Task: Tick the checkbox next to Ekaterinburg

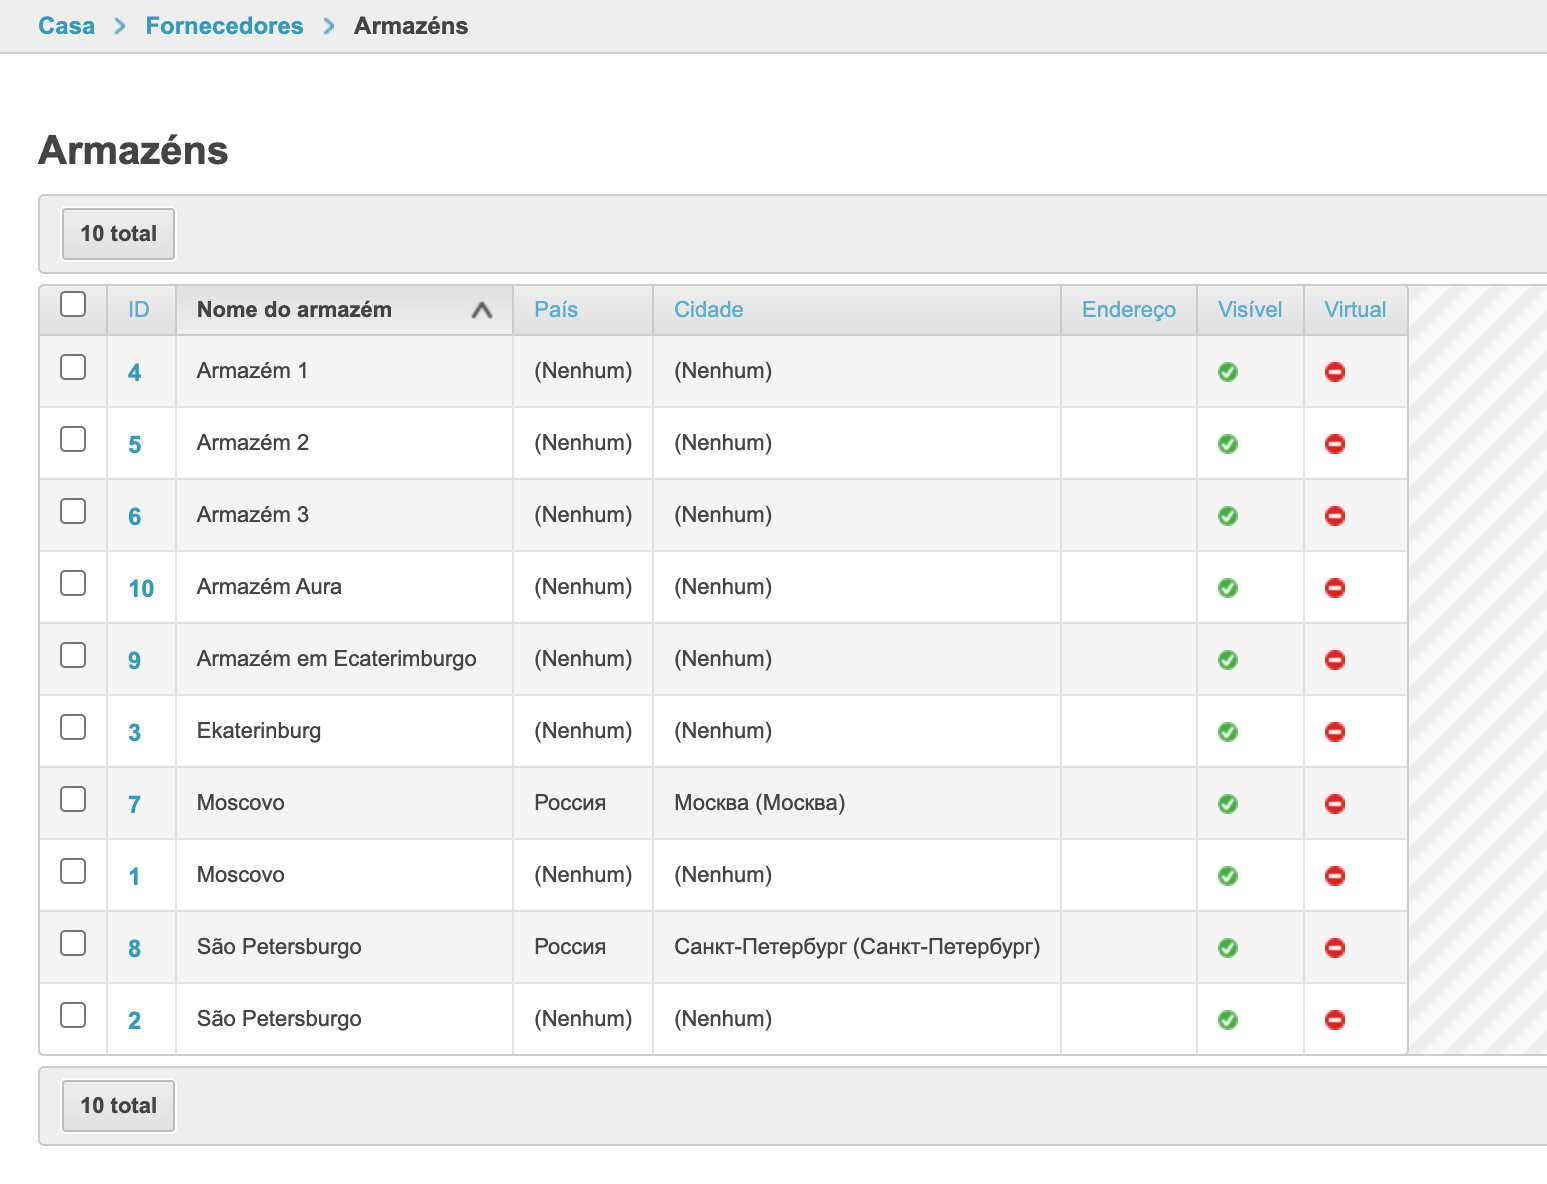Action: [x=73, y=728]
